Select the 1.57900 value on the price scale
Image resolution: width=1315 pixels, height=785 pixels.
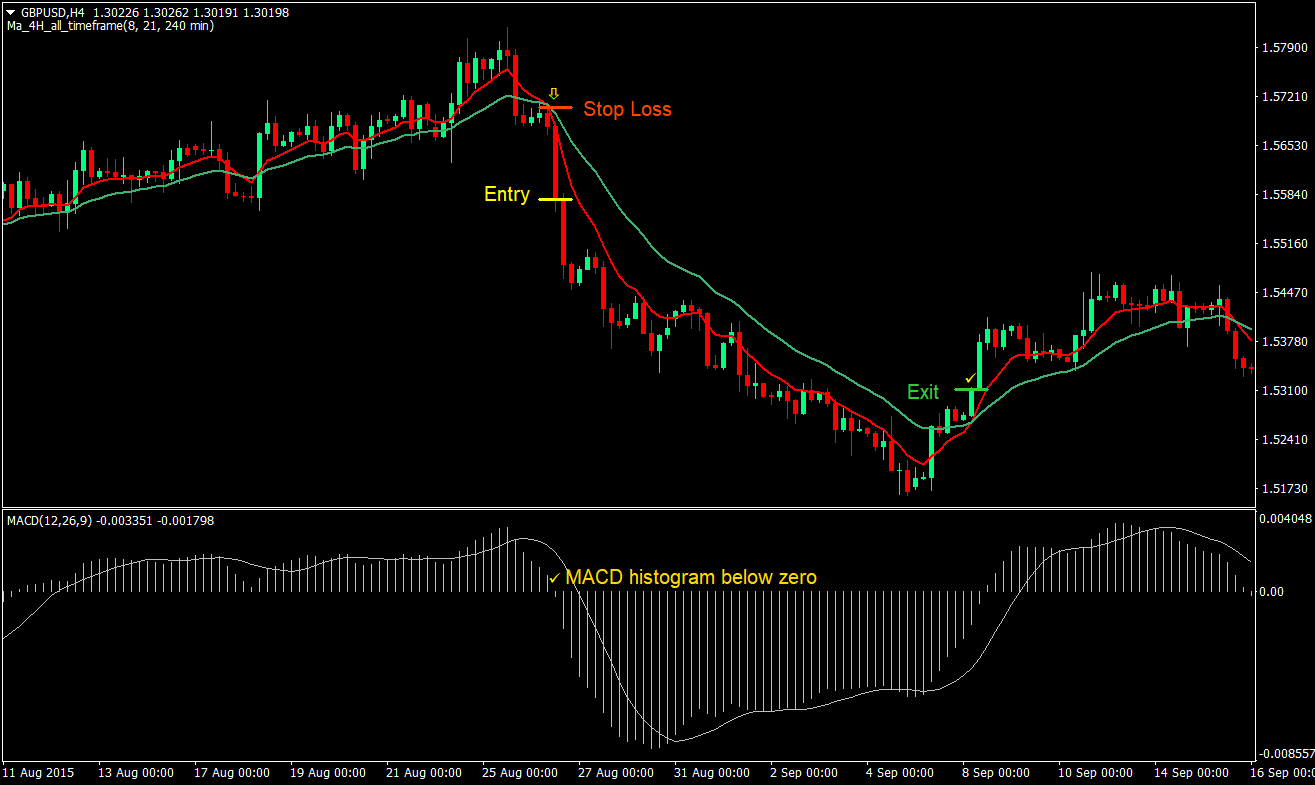pyautogui.click(x=1284, y=46)
